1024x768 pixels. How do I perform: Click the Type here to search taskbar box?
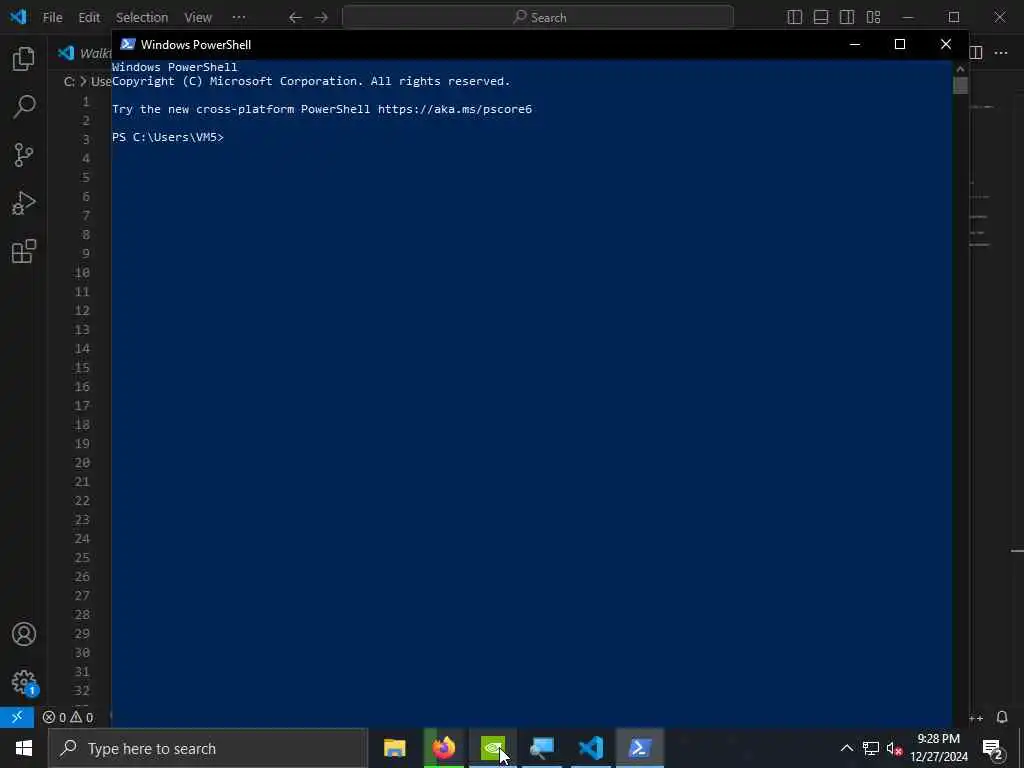point(208,748)
